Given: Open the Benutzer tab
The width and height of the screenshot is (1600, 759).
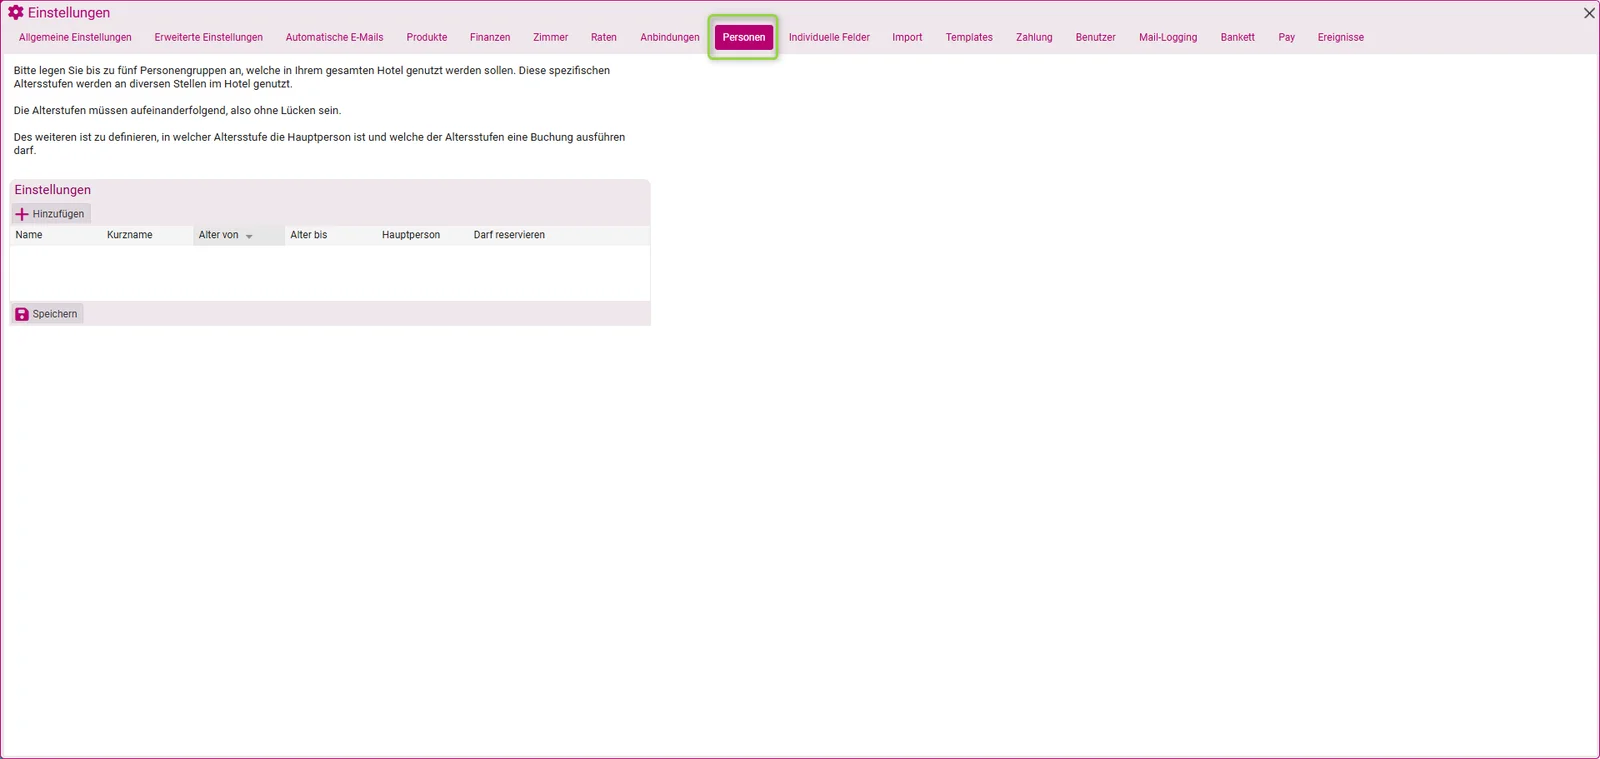Looking at the screenshot, I should point(1095,37).
